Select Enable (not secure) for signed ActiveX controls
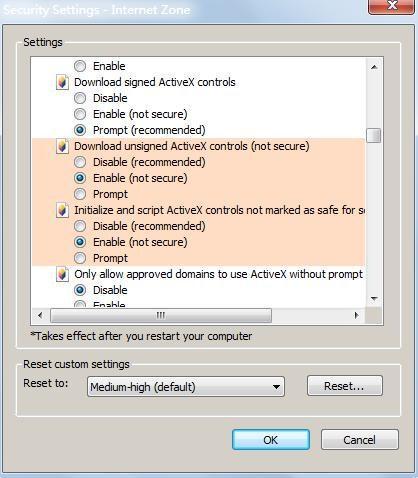This screenshot has height=478, width=418. click(80, 114)
